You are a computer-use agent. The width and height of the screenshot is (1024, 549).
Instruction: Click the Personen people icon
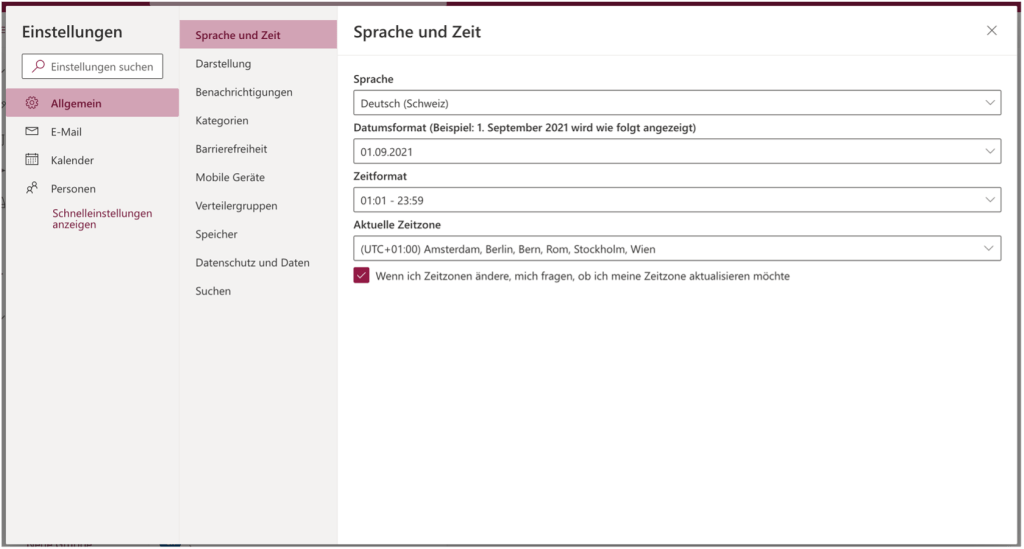point(32,188)
